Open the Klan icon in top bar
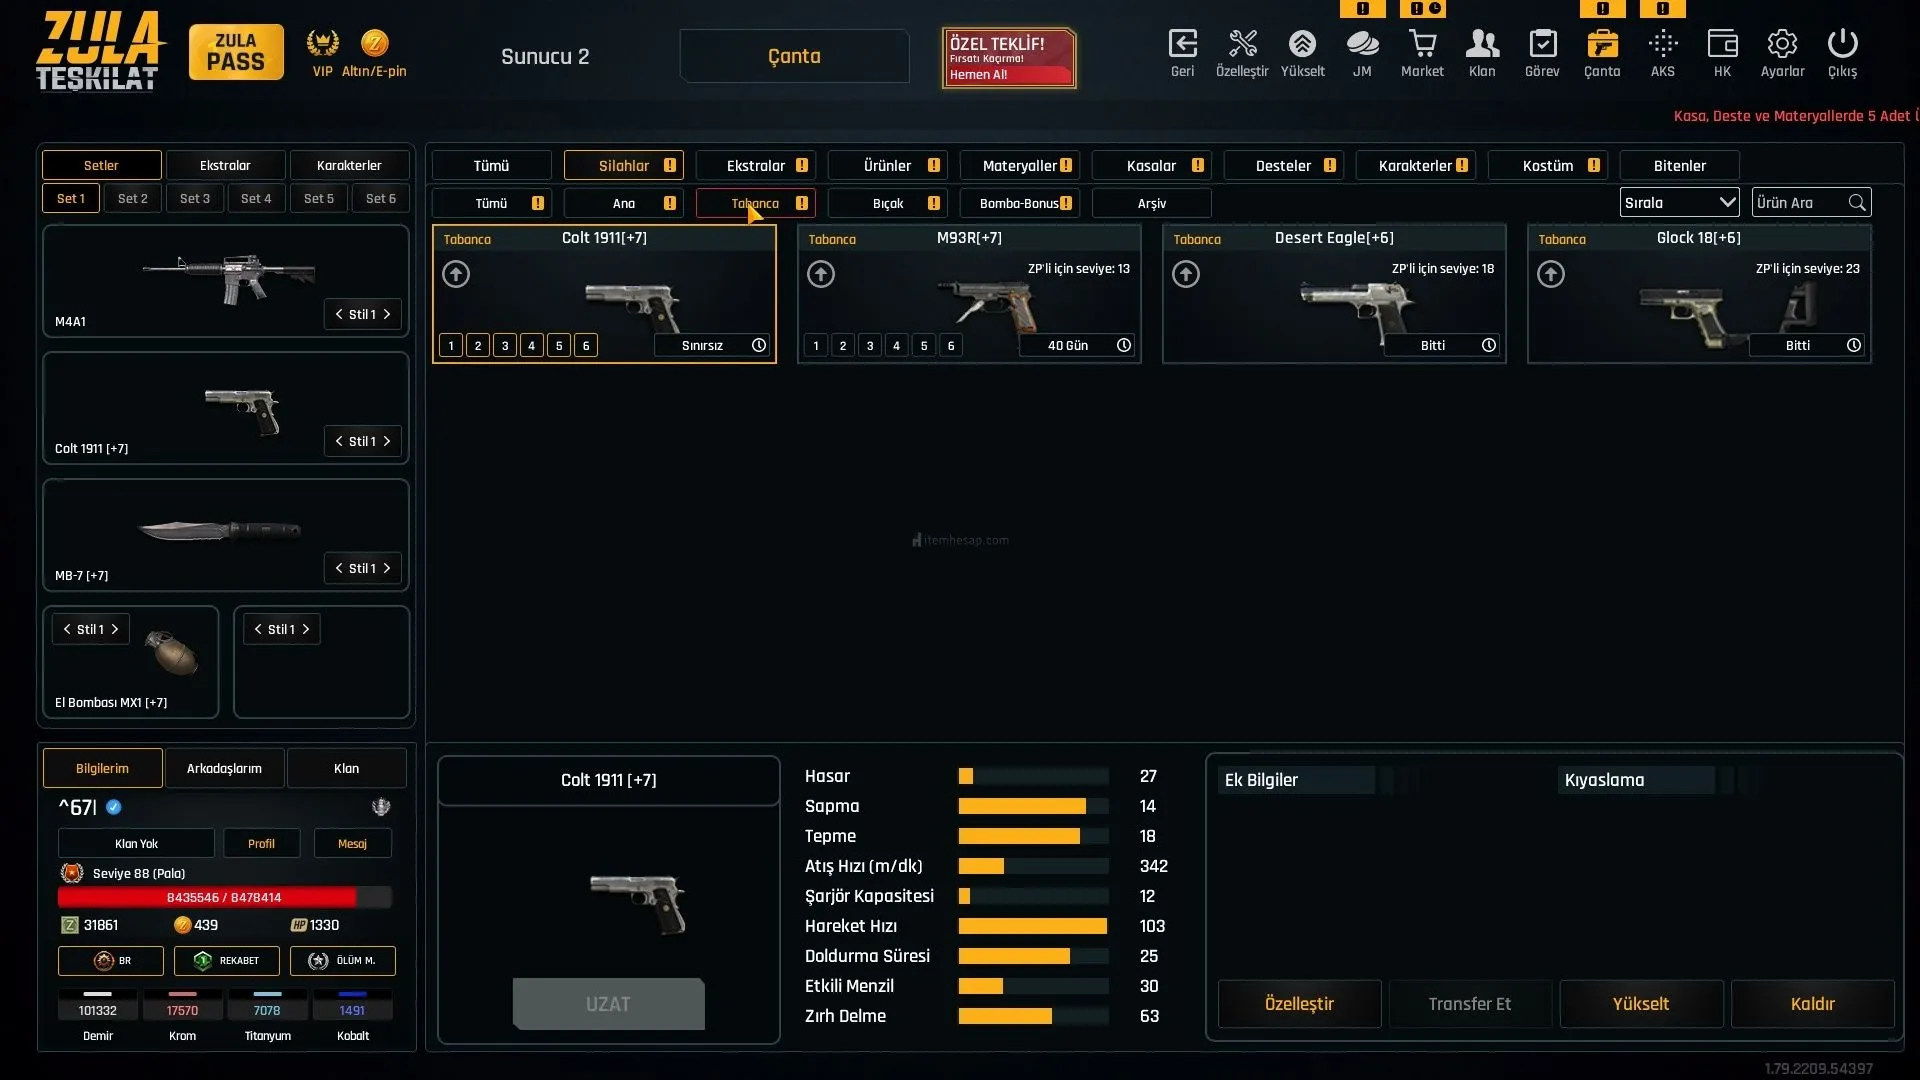 (1482, 45)
